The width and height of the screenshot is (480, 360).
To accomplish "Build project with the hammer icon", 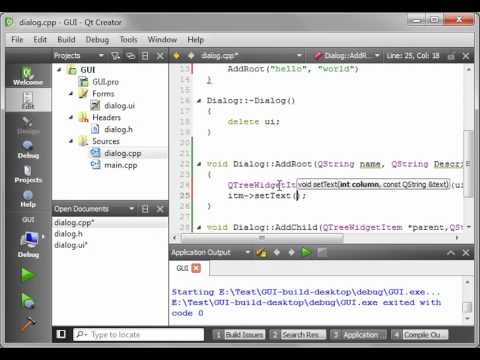I will (x=28, y=324).
